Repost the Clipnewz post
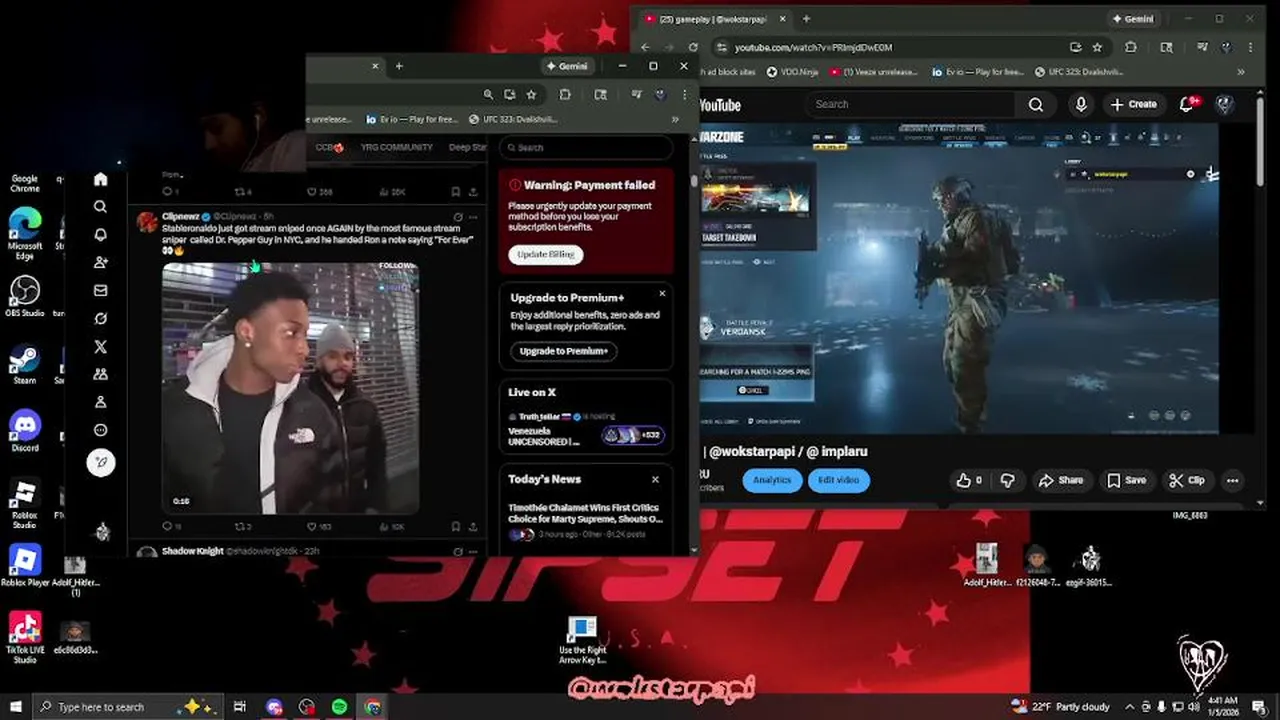Image resolution: width=1280 pixels, height=720 pixels. (x=240, y=526)
